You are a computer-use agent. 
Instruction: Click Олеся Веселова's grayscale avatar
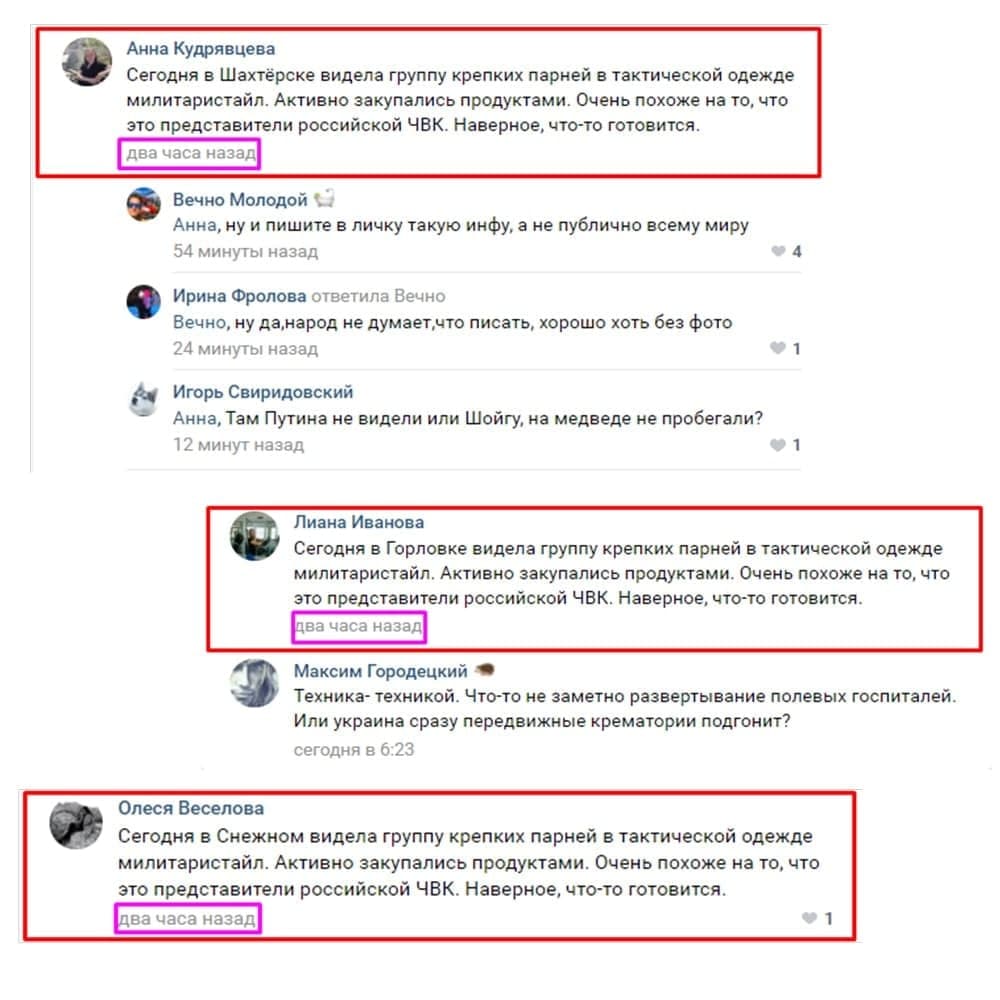pos(76,824)
